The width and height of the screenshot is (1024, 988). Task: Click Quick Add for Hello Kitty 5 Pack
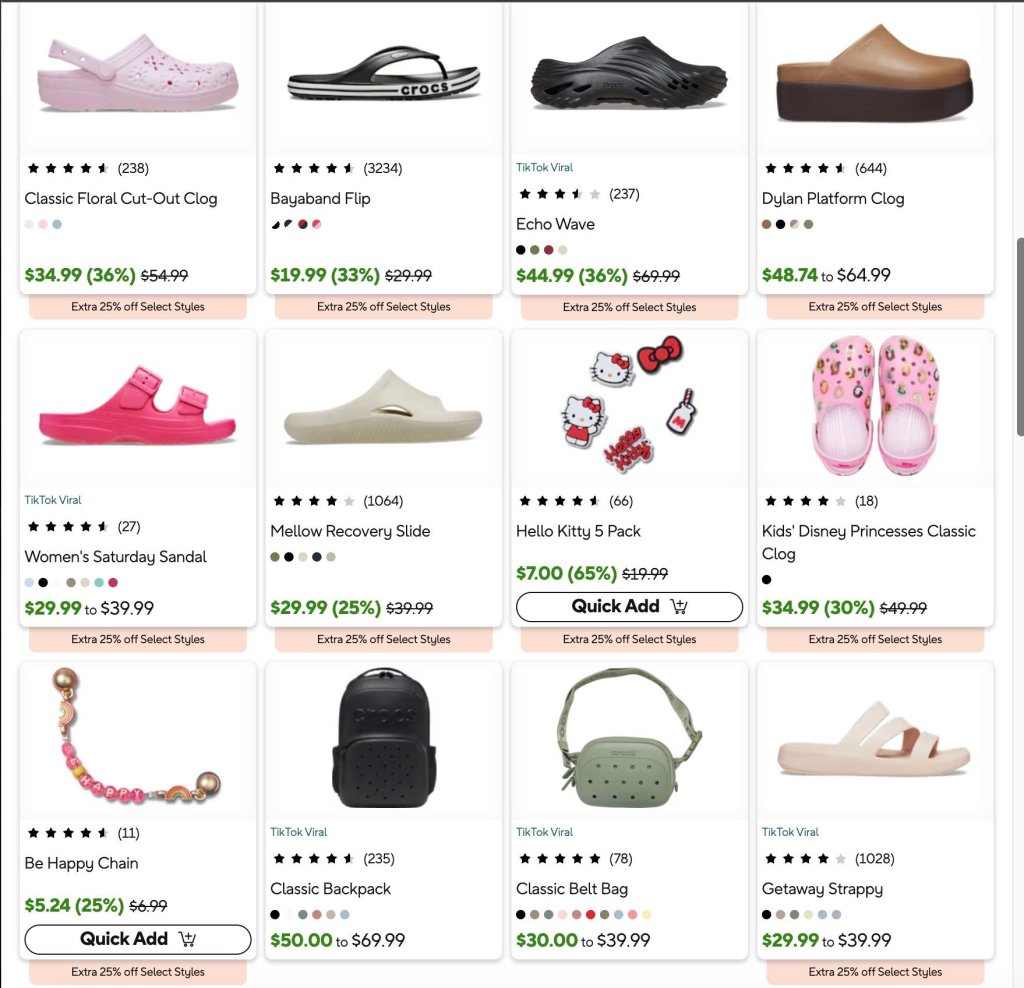click(x=629, y=607)
